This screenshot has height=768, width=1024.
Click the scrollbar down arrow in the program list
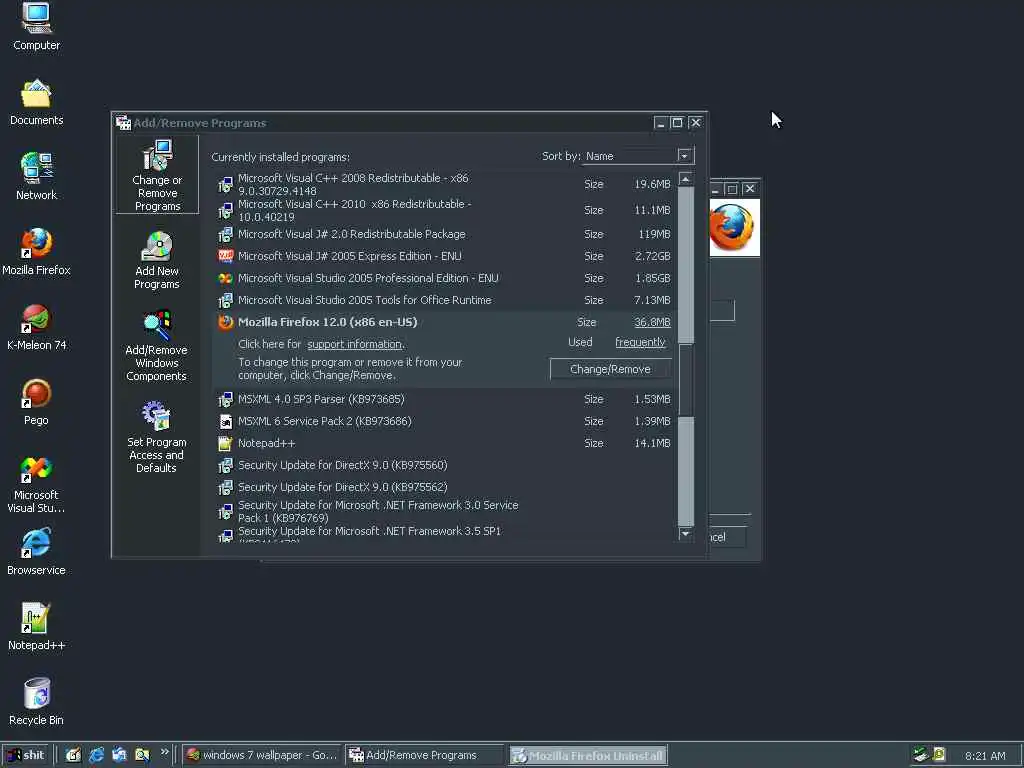(685, 534)
